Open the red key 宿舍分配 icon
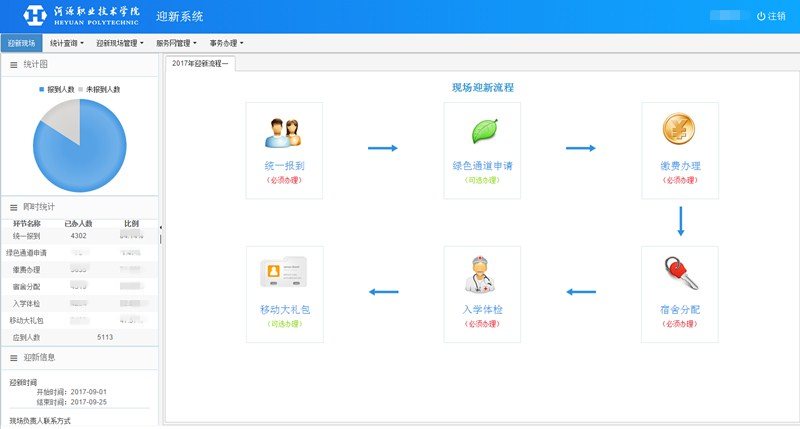 (680, 275)
